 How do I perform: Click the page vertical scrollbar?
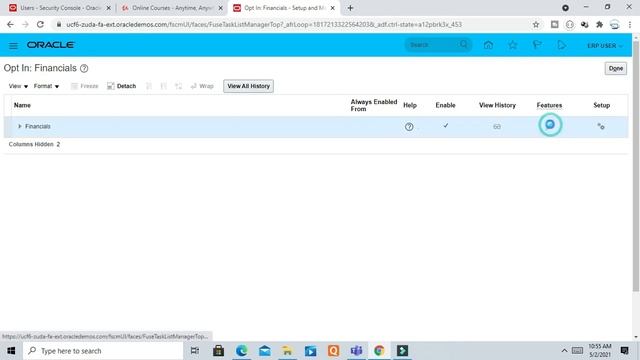(636, 166)
